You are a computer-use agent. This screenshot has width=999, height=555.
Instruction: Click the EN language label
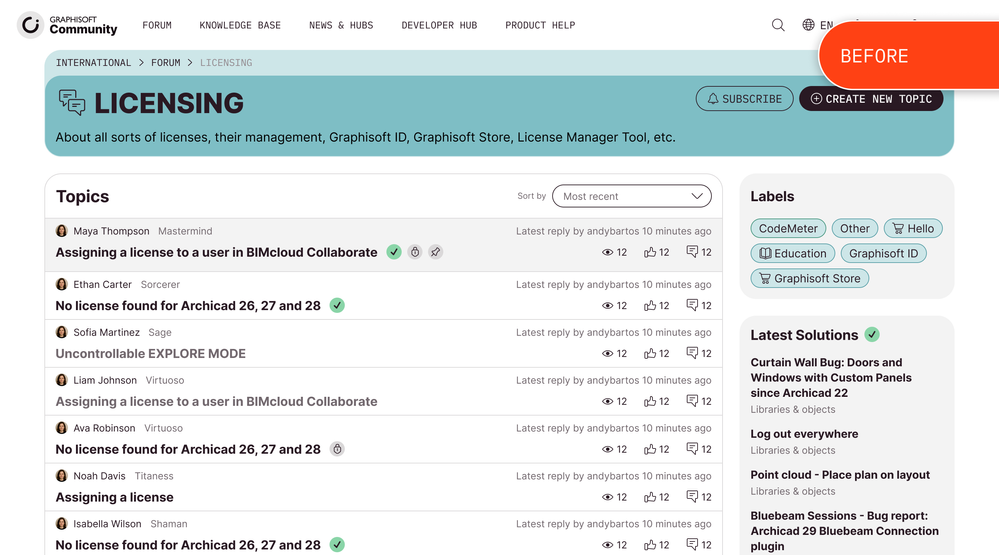(826, 25)
